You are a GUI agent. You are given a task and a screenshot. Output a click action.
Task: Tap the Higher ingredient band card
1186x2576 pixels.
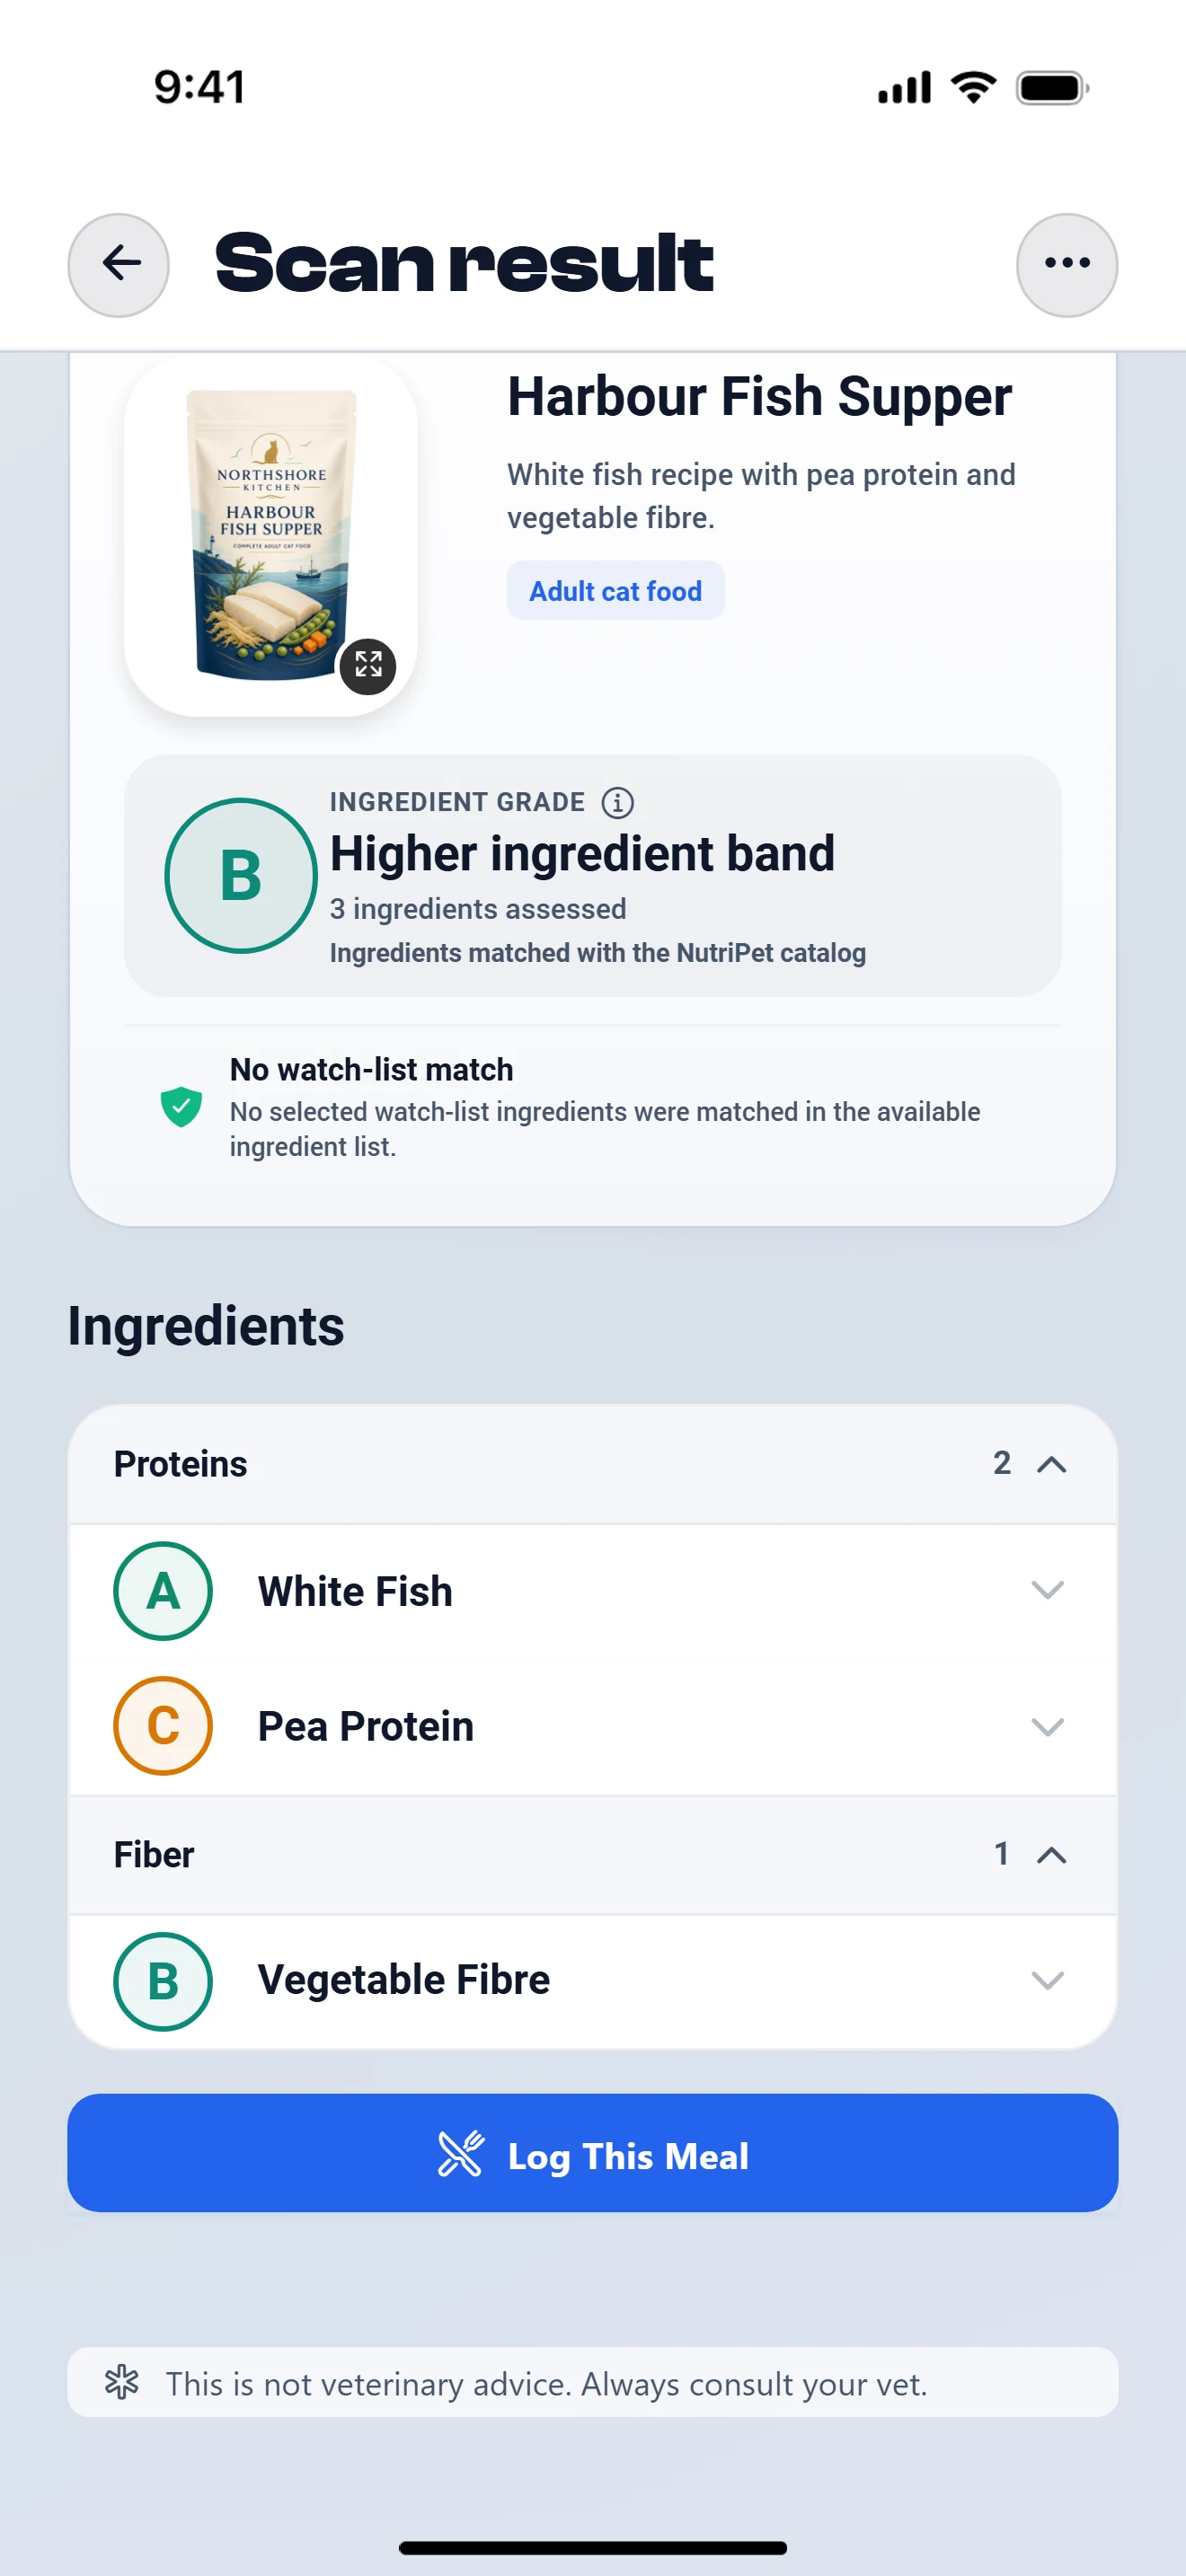coord(592,875)
